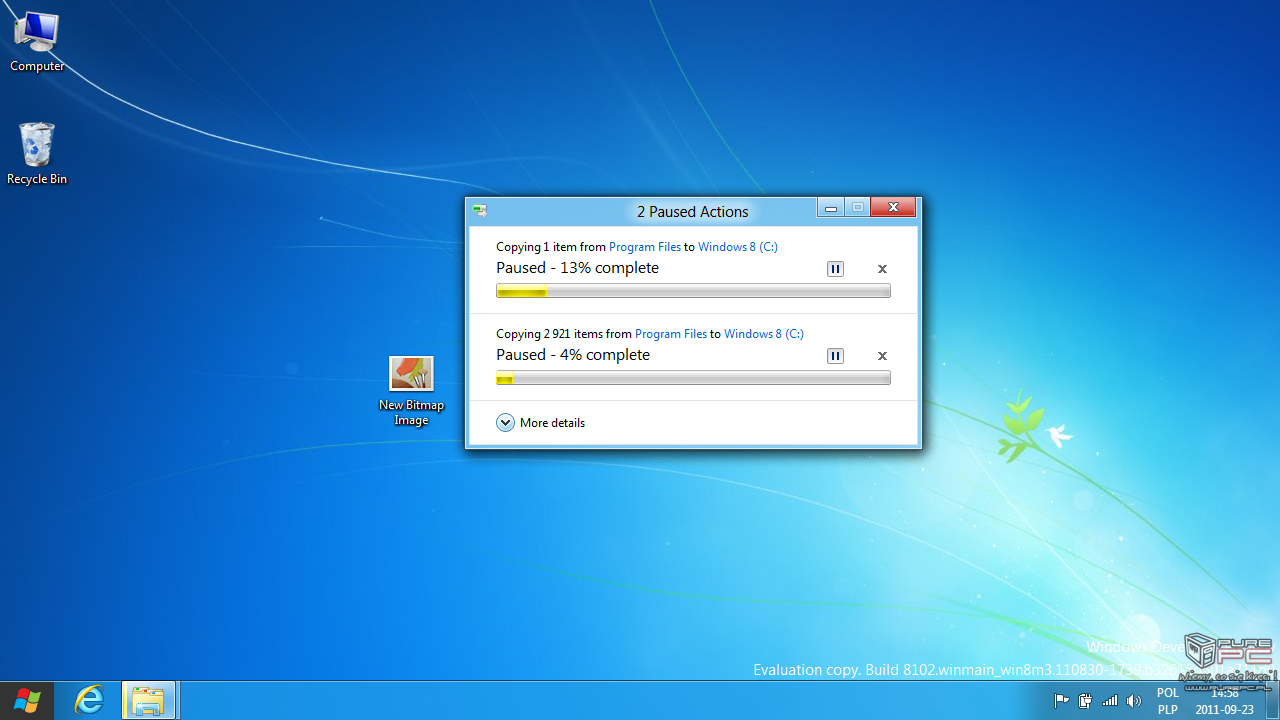Screen dimensions: 1280x720
Task: Open Windows 8 (C:) link in first copy row
Action: coord(738,247)
